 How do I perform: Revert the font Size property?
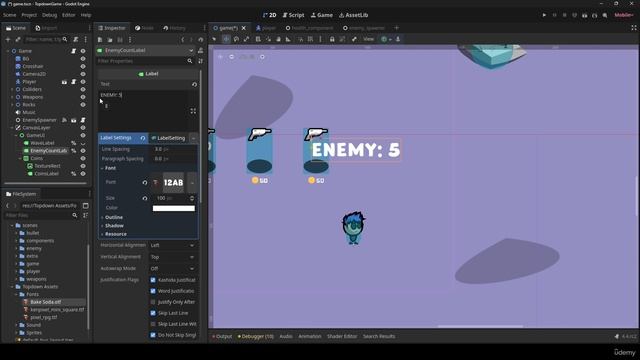pyautogui.click(x=144, y=198)
